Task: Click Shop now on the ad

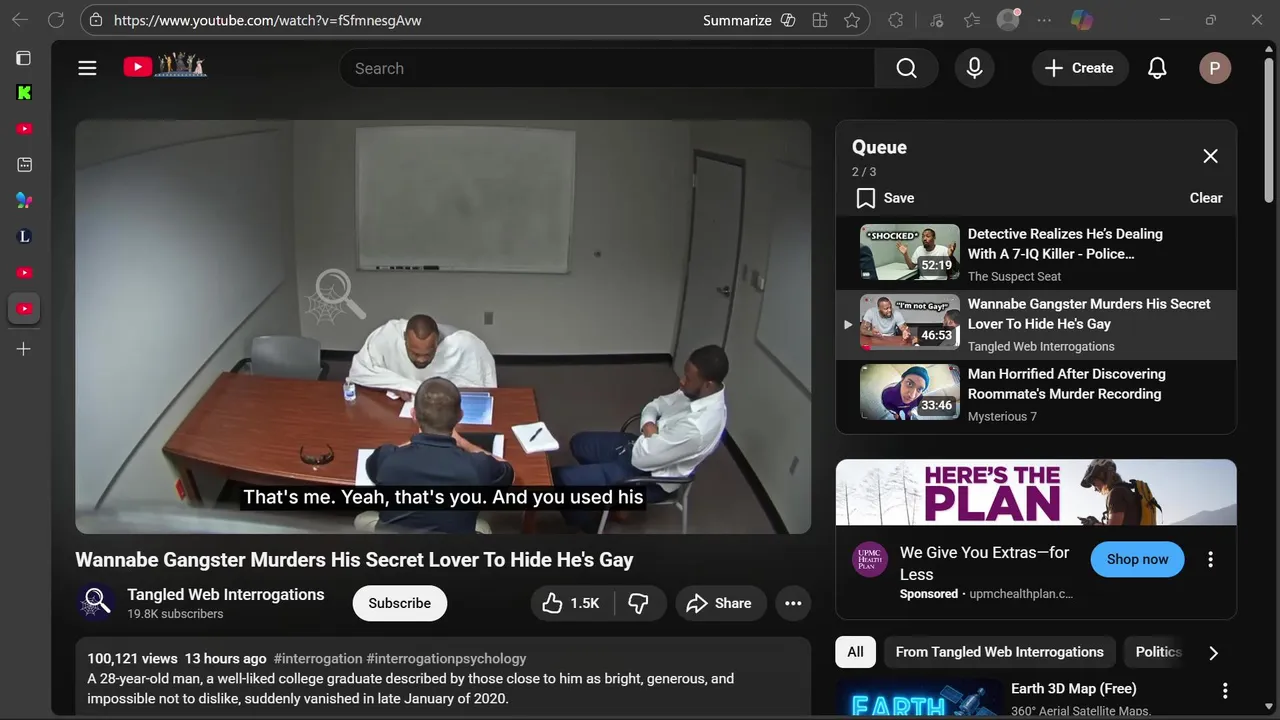Action: (x=1137, y=559)
